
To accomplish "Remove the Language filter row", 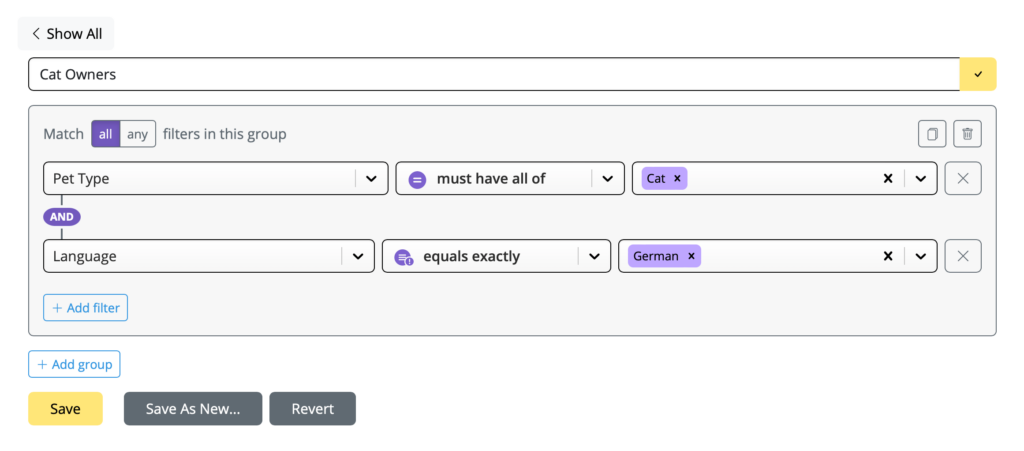I will 963,256.
